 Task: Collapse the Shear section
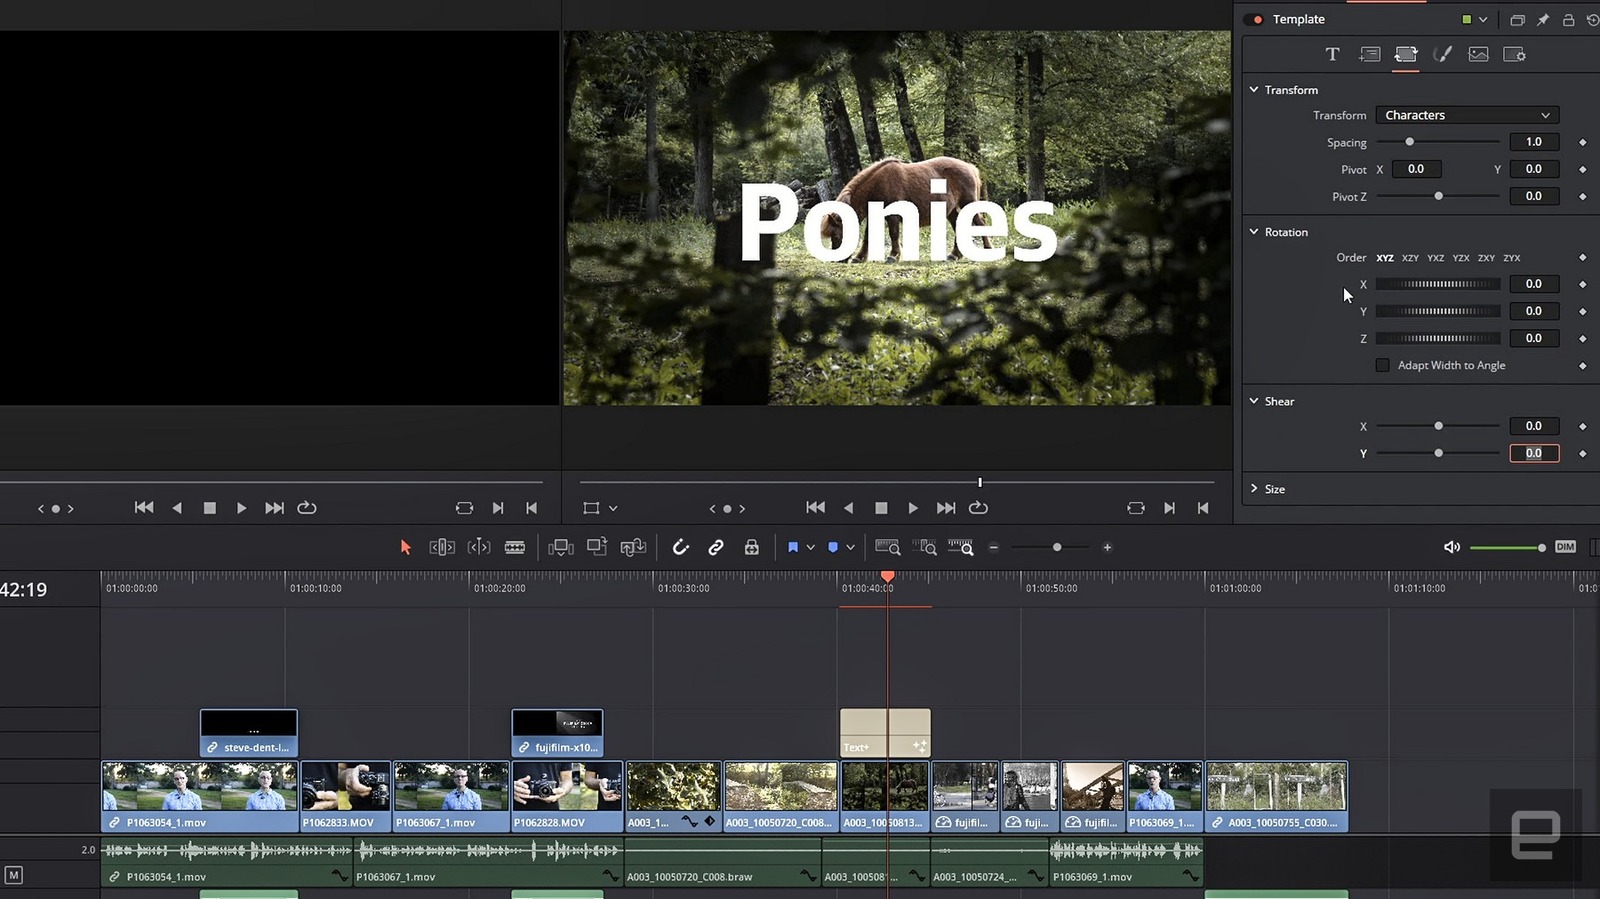point(1254,401)
